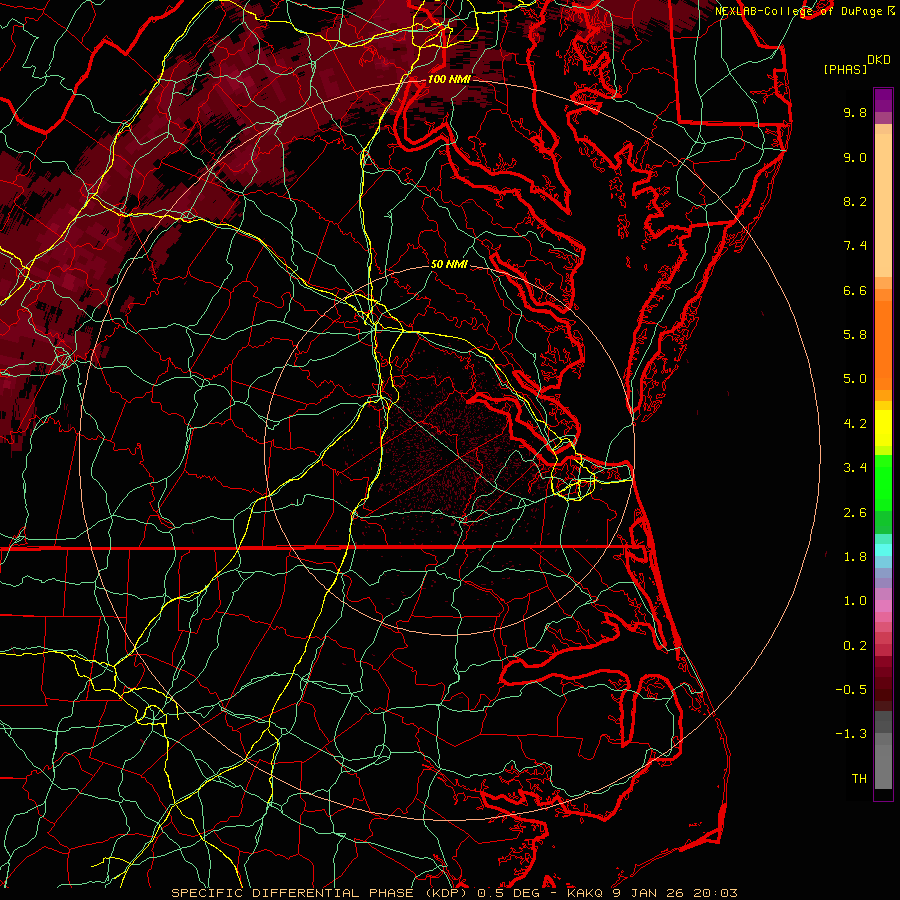Image resolution: width=900 pixels, height=900 pixels.
Task: Click the 1.0 scale value
Action: point(855,602)
